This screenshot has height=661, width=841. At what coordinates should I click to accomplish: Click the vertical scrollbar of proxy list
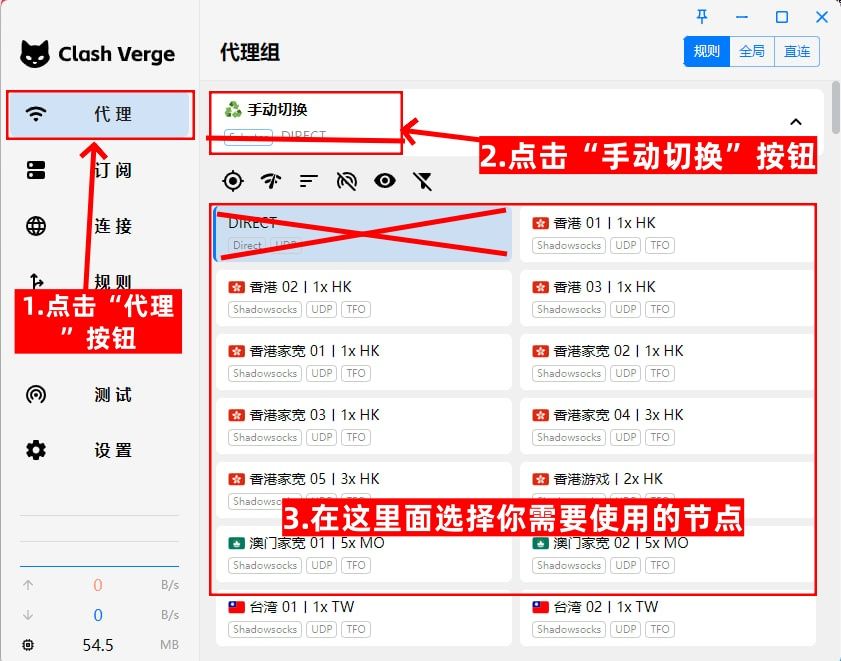(x=836, y=107)
